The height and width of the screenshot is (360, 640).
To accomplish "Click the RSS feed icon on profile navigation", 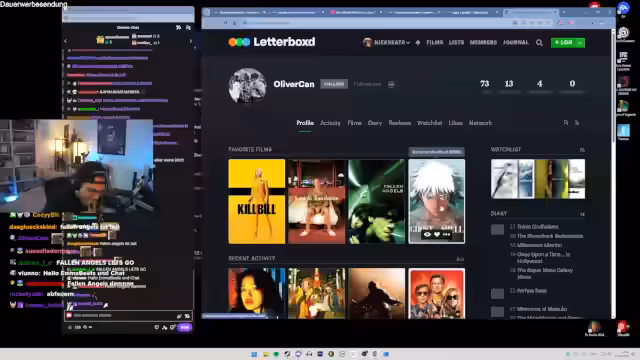I will pyautogui.click(x=577, y=122).
